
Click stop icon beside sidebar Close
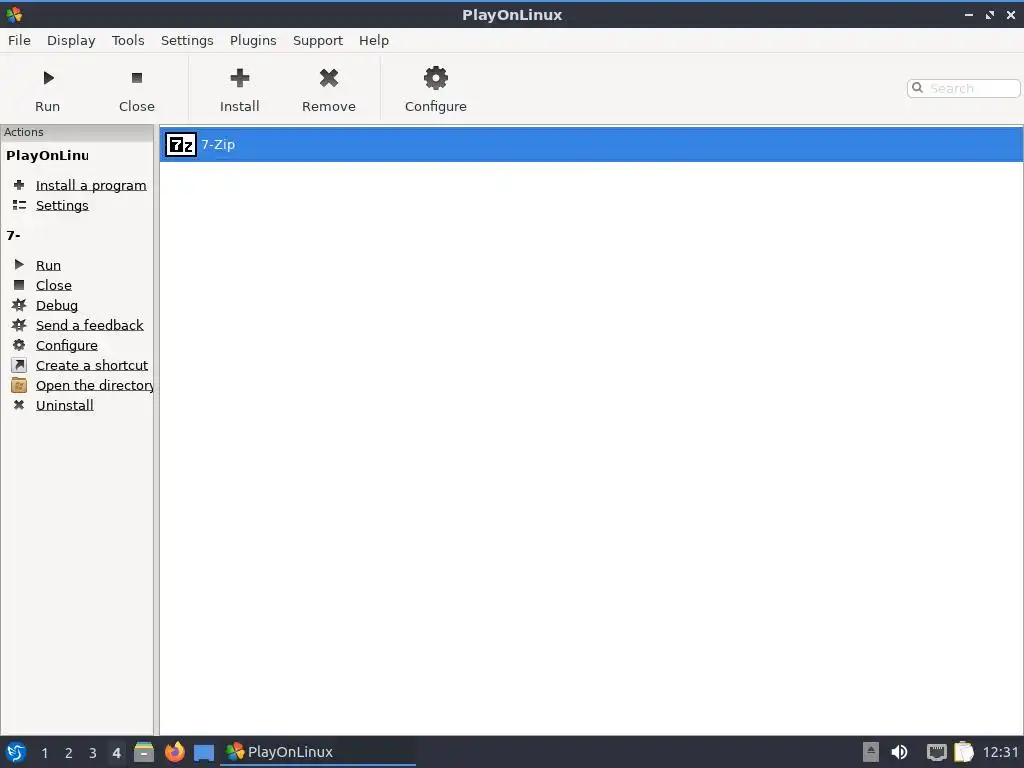[x=19, y=285]
